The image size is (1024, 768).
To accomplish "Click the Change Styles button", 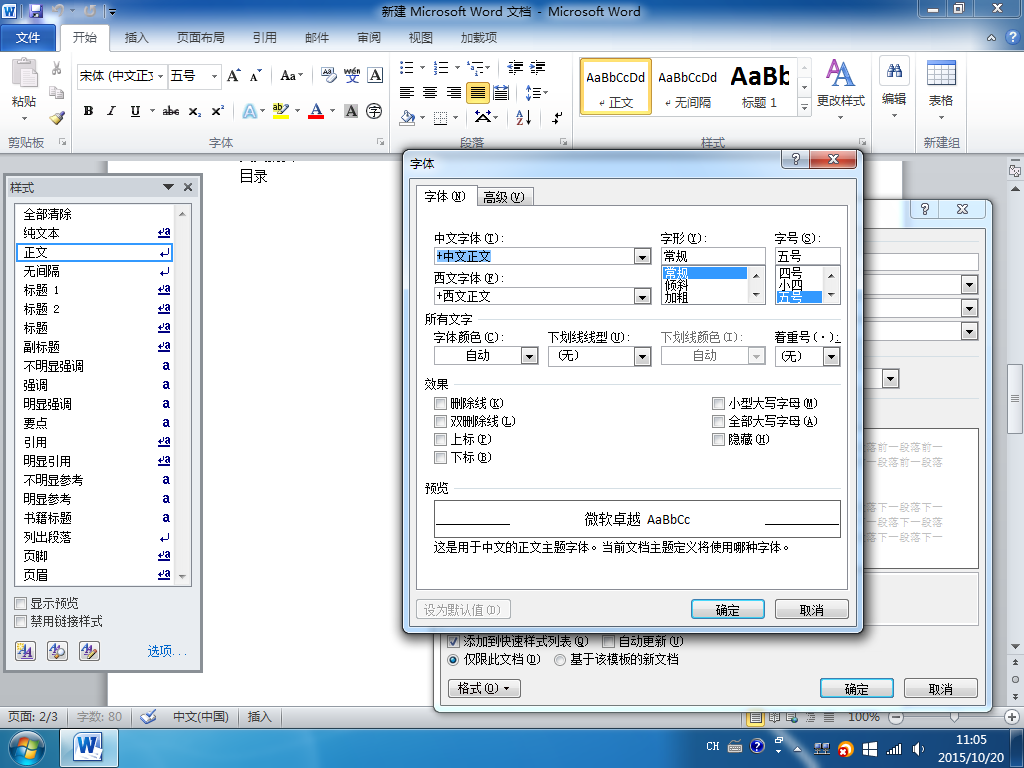I will pos(840,88).
